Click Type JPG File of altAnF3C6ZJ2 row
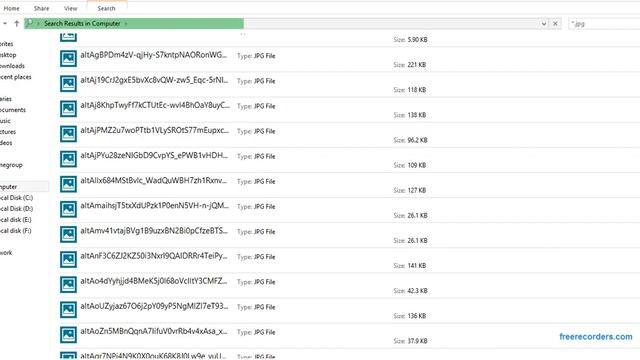The image size is (640, 360). pos(256,257)
